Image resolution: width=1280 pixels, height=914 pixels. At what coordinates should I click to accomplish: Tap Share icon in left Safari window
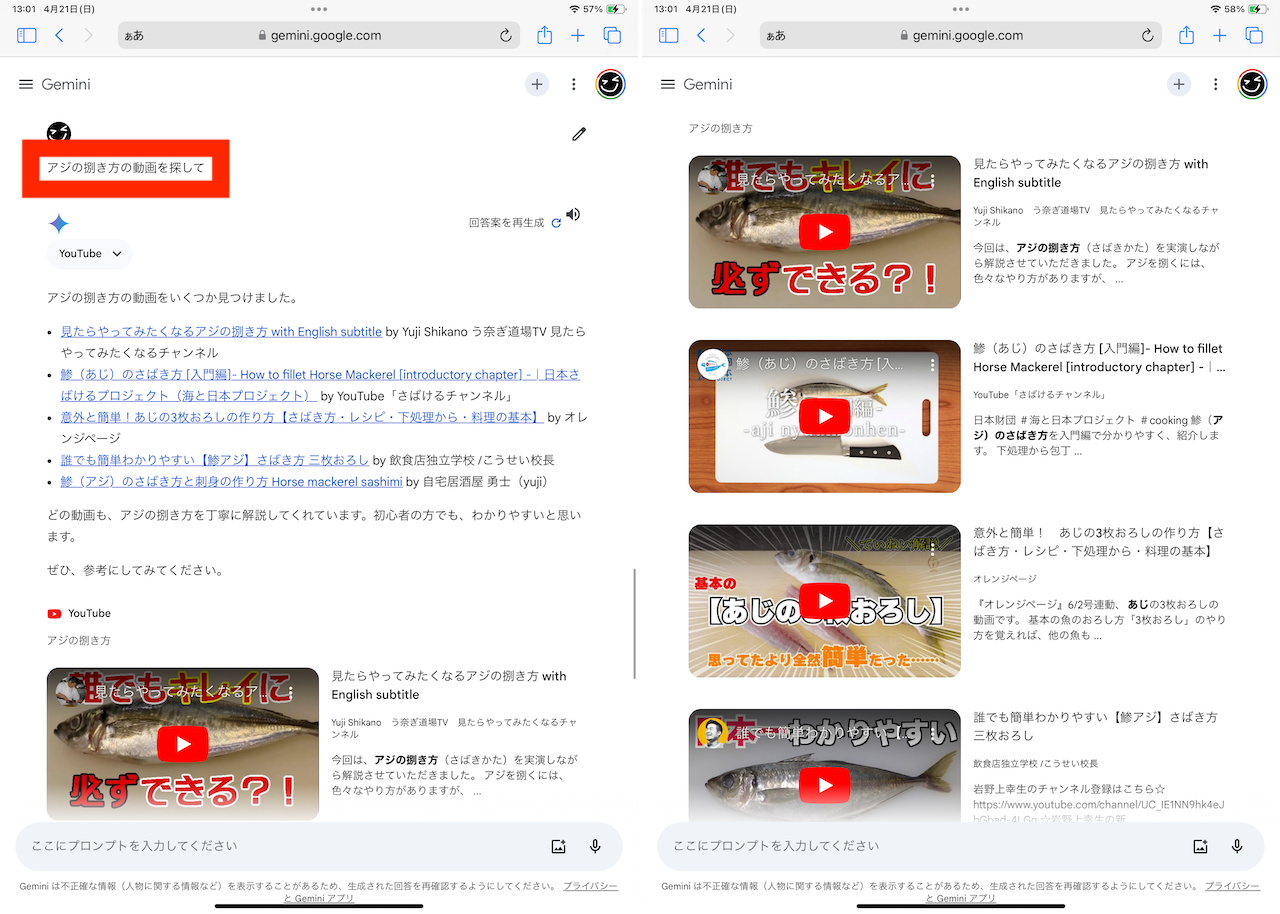[544, 35]
